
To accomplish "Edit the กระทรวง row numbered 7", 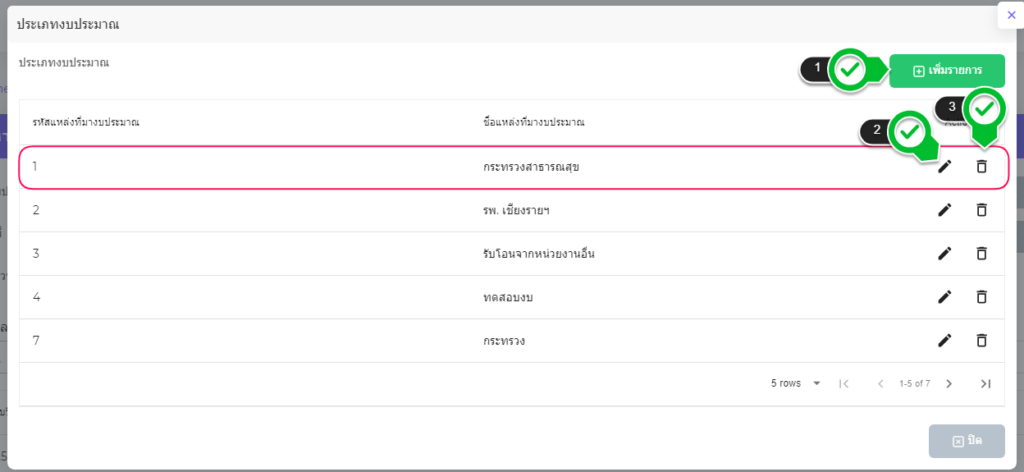I will click(944, 340).
